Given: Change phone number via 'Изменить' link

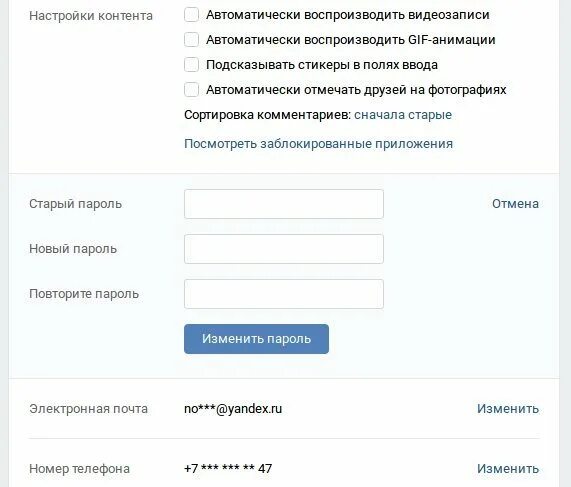Looking at the screenshot, I should click(x=508, y=468).
